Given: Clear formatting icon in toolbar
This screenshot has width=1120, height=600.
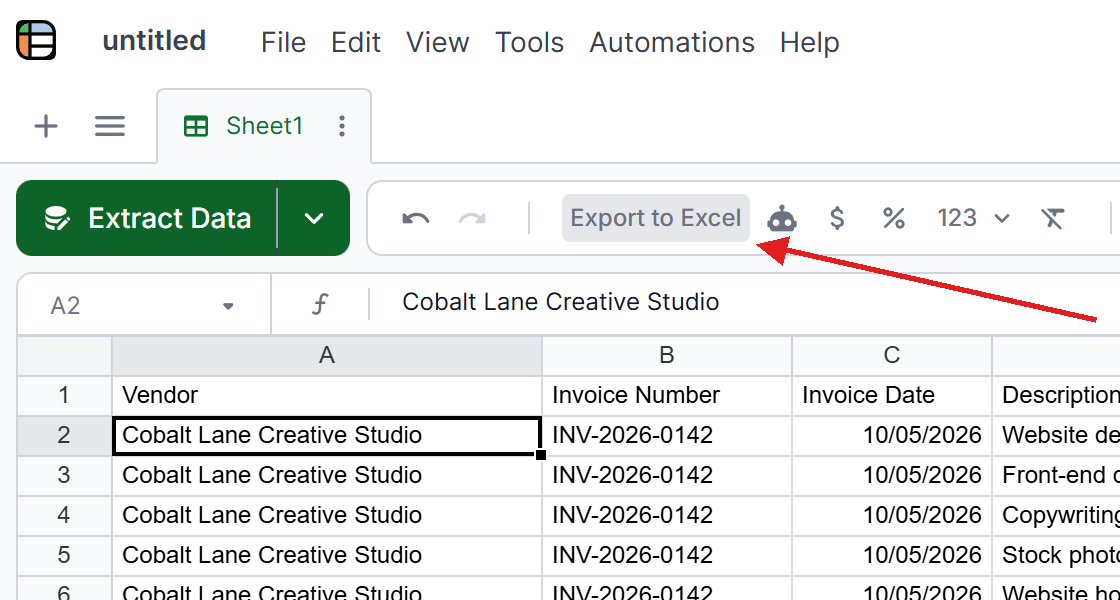Looking at the screenshot, I should (x=1053, y=218).
